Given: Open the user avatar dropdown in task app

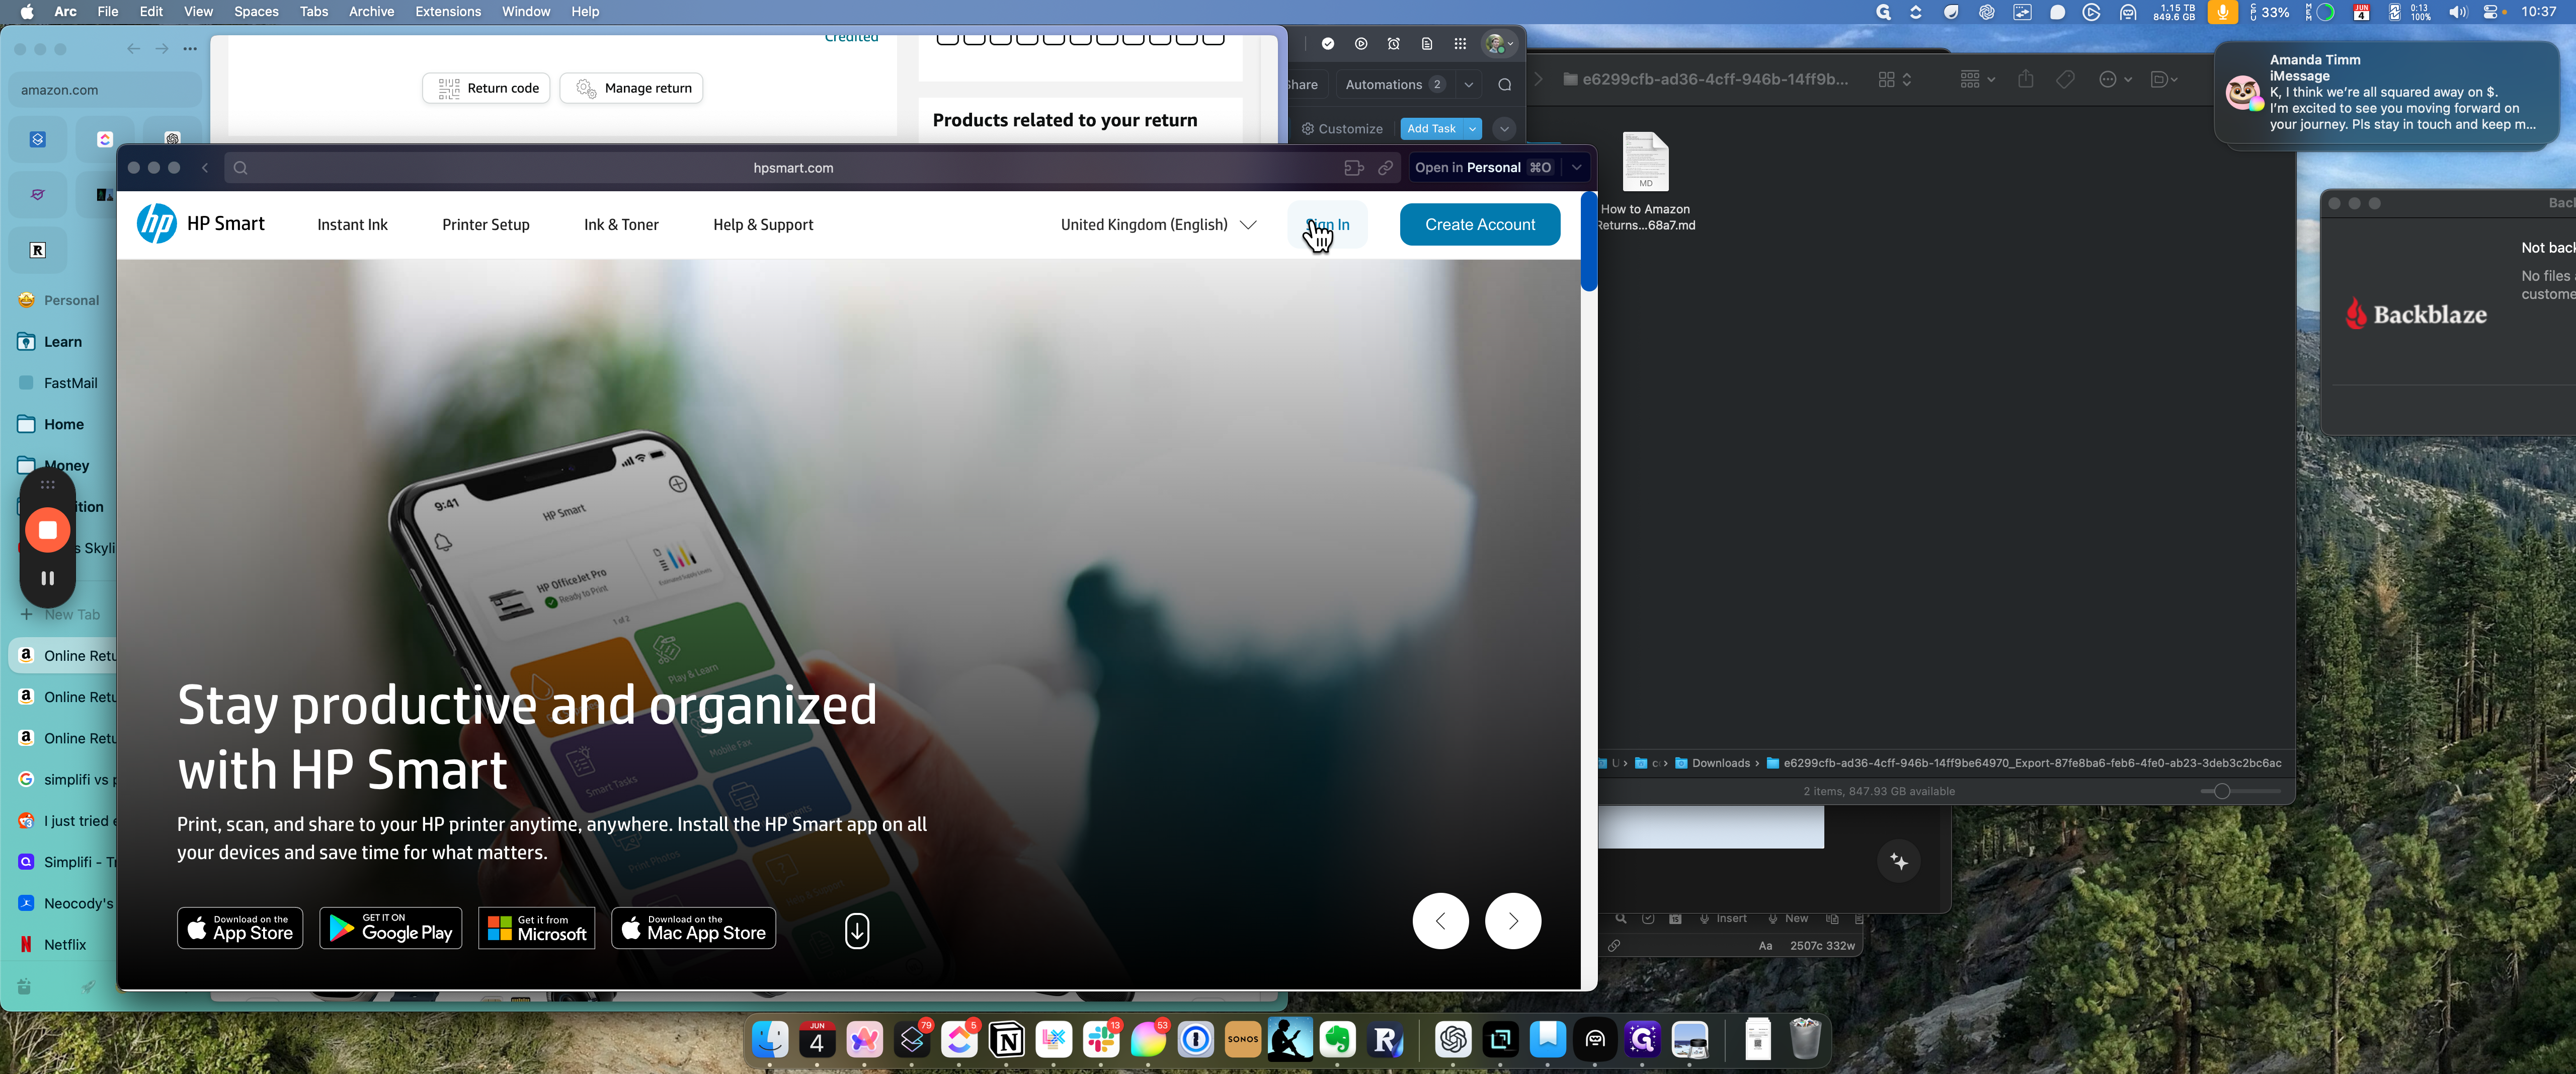Looking at the screenshot, I should tap(1499, 44).
